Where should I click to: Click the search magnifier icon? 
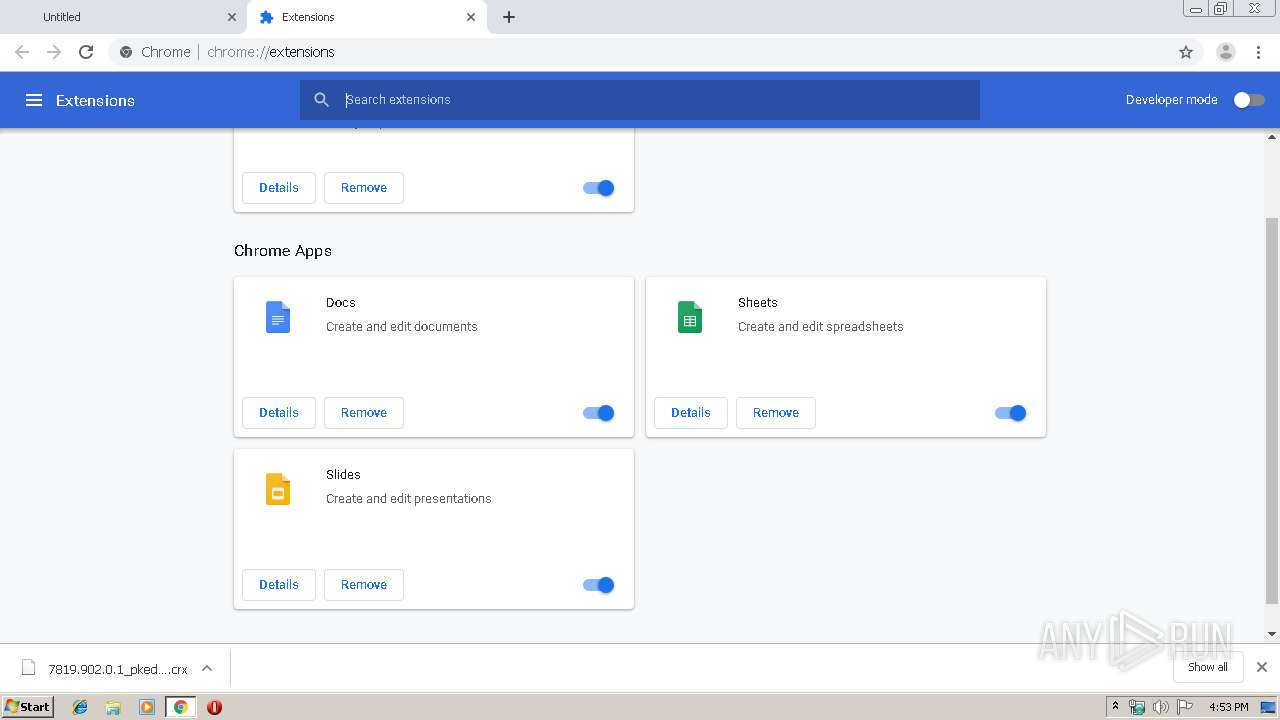pyautogui.click(x=321, y=100)
